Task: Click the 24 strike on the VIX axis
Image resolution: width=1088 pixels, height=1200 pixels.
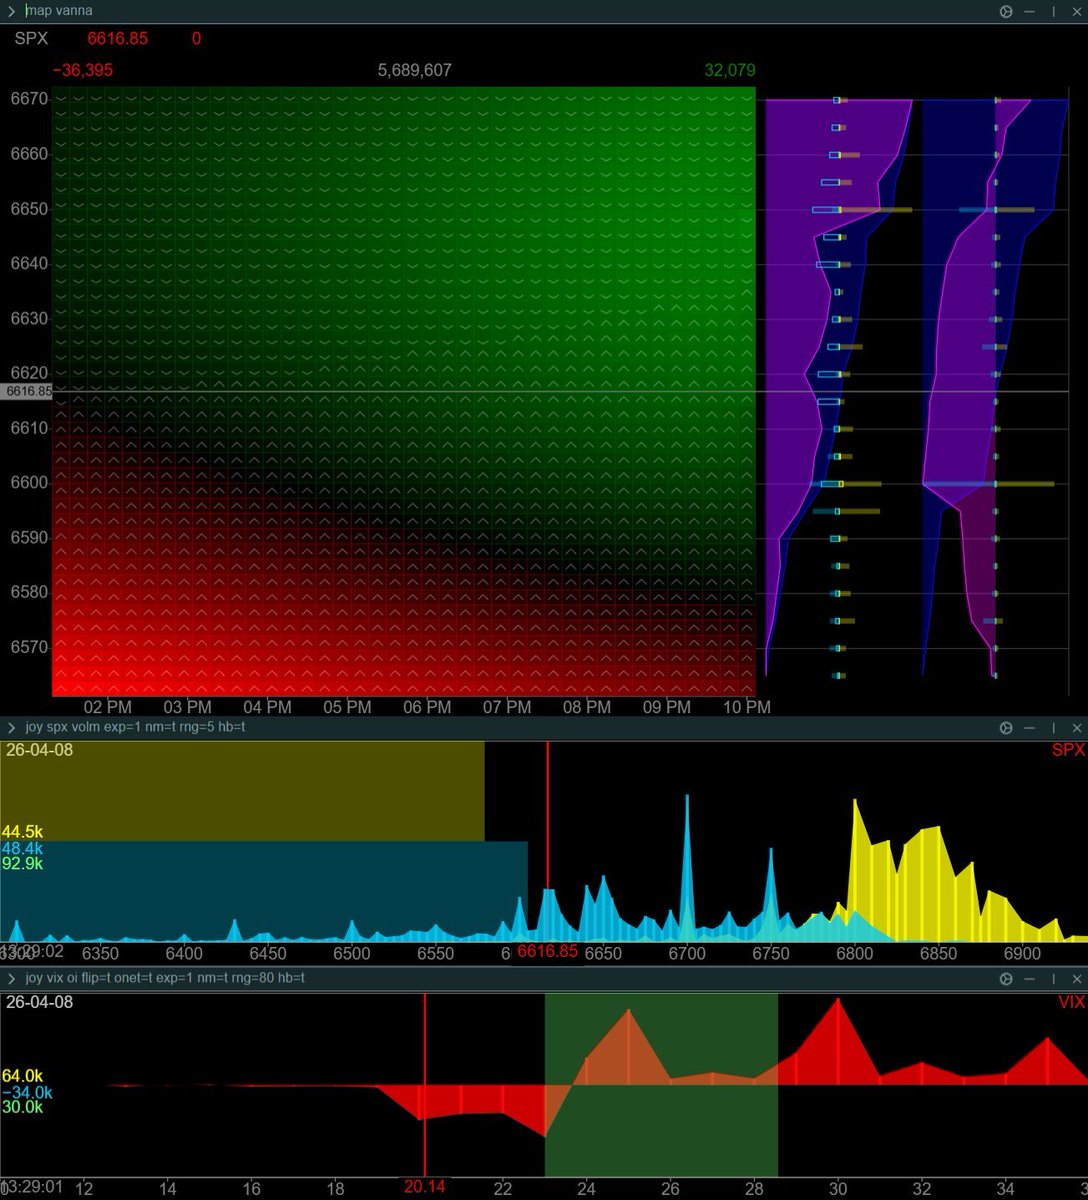Action: [586, 1189]
